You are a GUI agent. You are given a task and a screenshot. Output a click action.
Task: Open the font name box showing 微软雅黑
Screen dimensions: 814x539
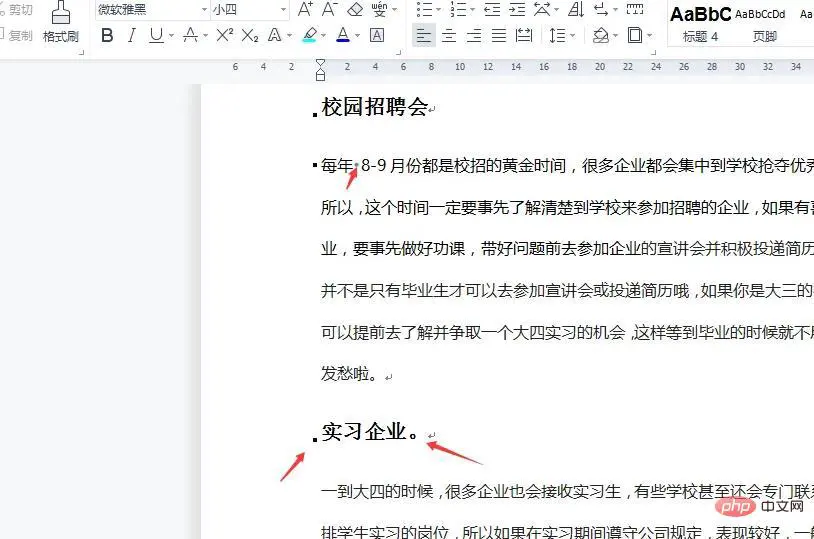pos(153,9)
